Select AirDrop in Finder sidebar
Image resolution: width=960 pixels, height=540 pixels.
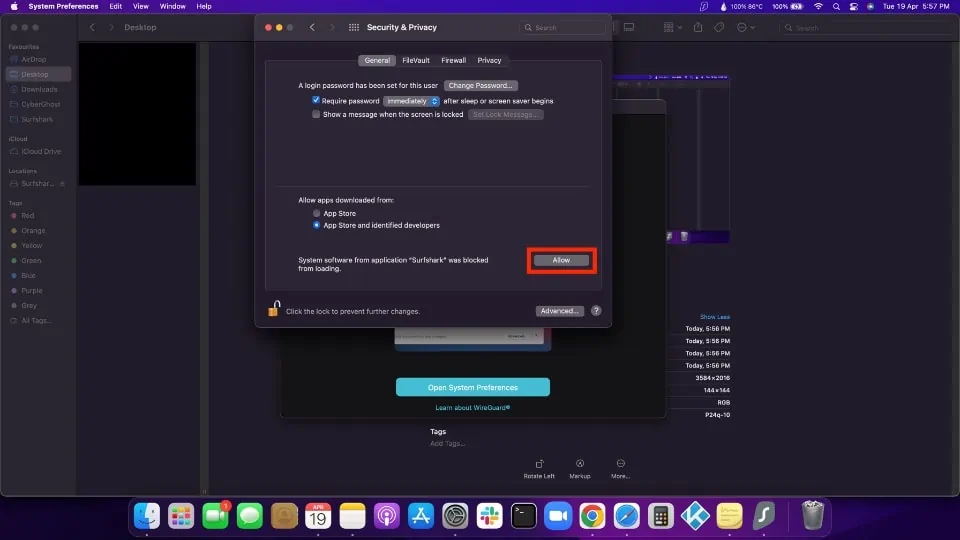tap(38, 59)
